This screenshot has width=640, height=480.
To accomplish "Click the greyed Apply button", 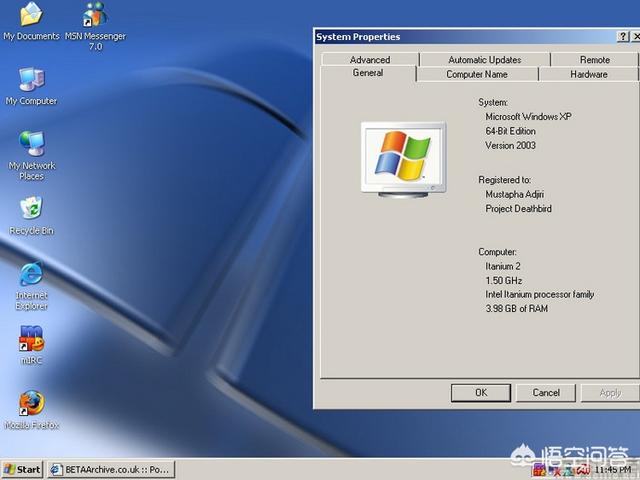I will (610, 393).
